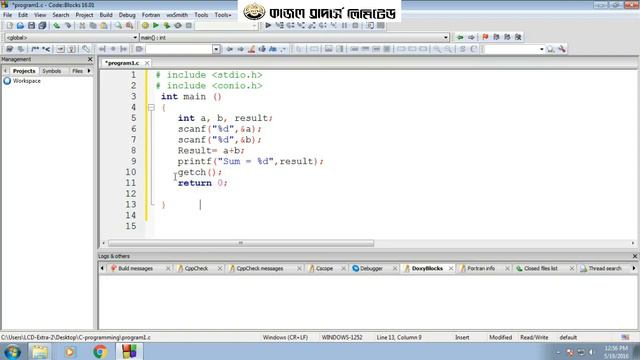Image resolution: width=640 pixels, height=360 pixels.
Task: Open the Thread search log tab
Action: [604, 269]
